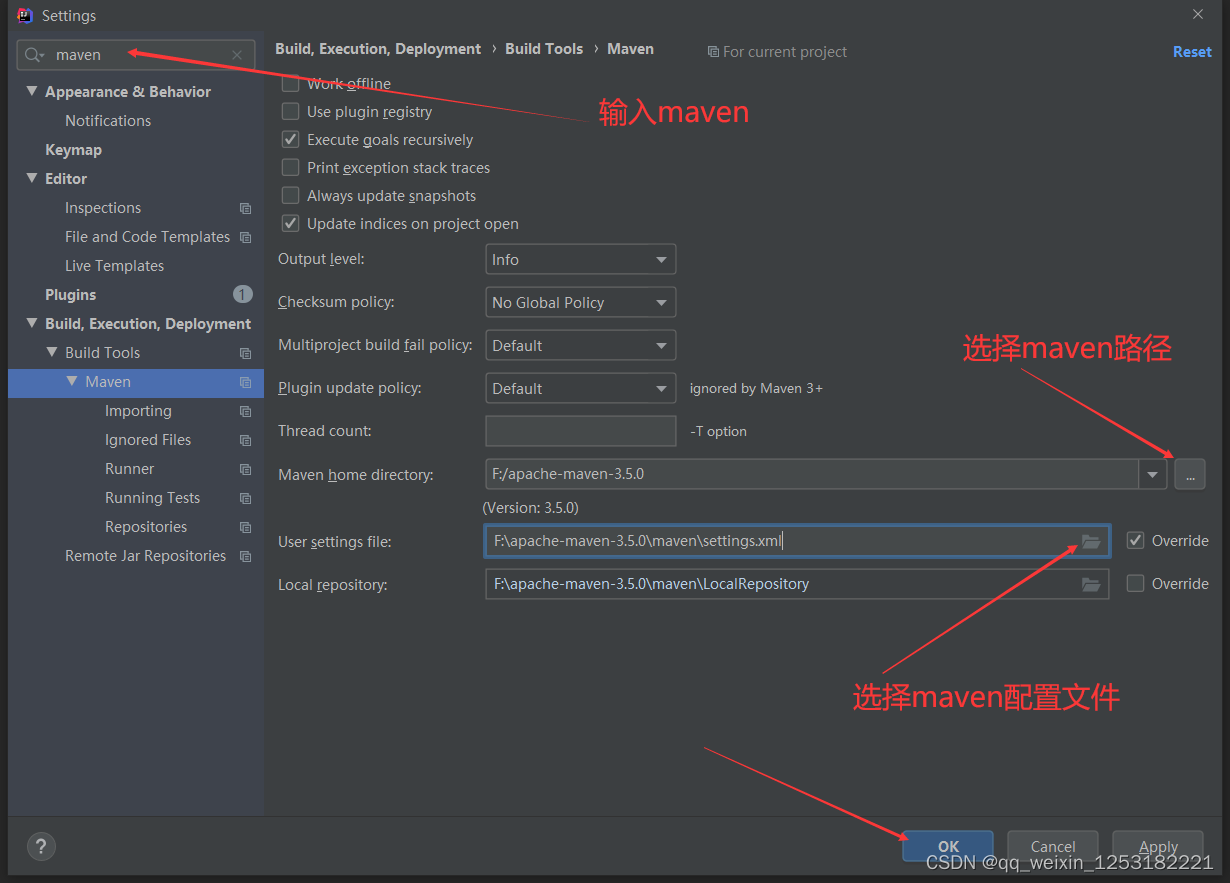
Task: Enable Override for Local repository
Action: click(x=1135, y=583)
